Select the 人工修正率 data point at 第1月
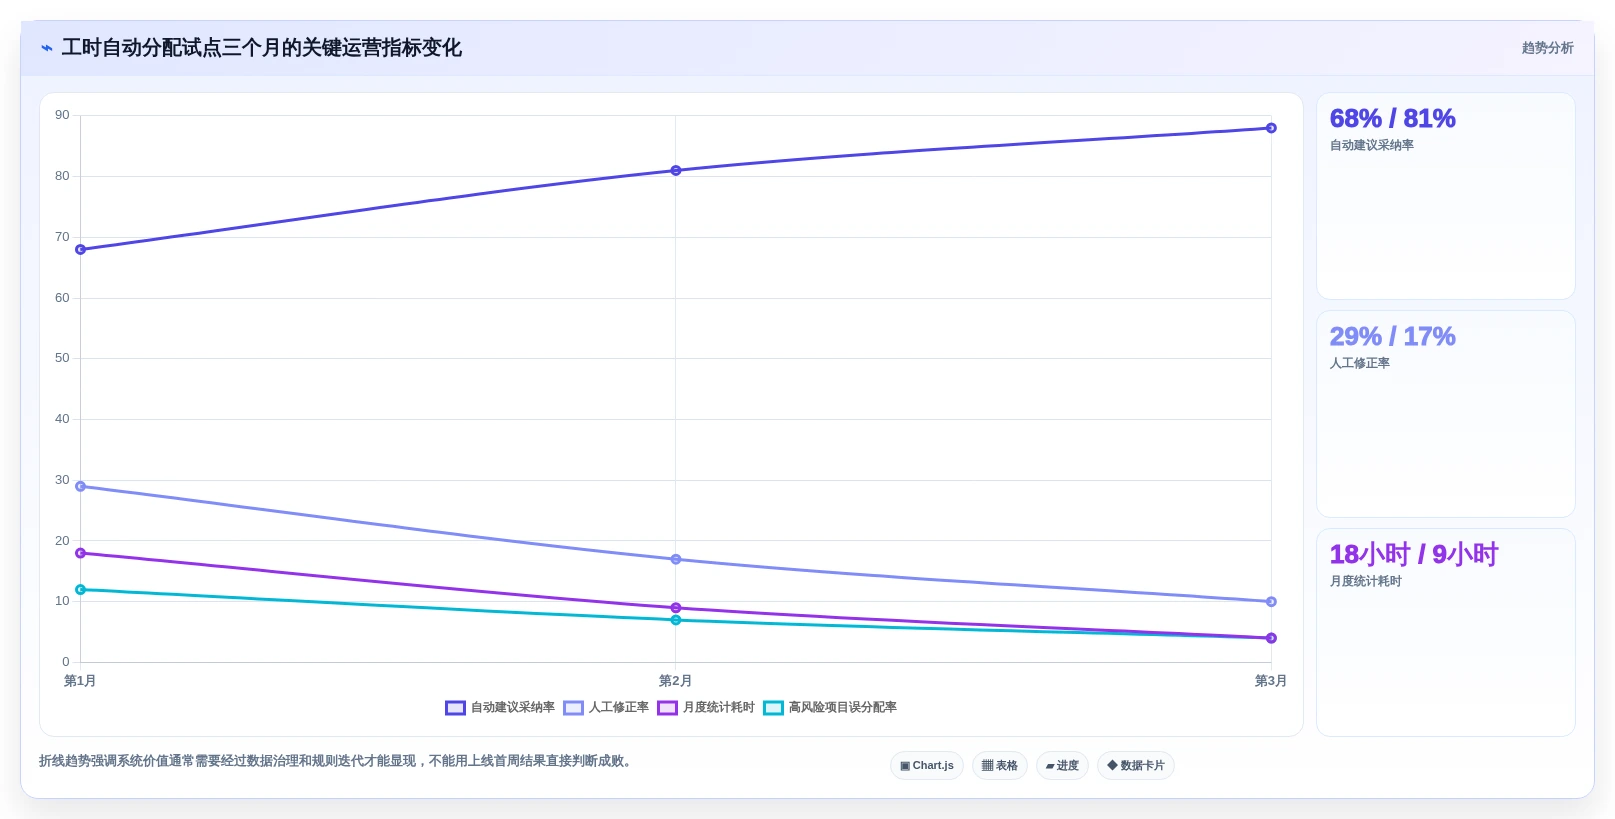The image size is (1615, 819). 81,487
